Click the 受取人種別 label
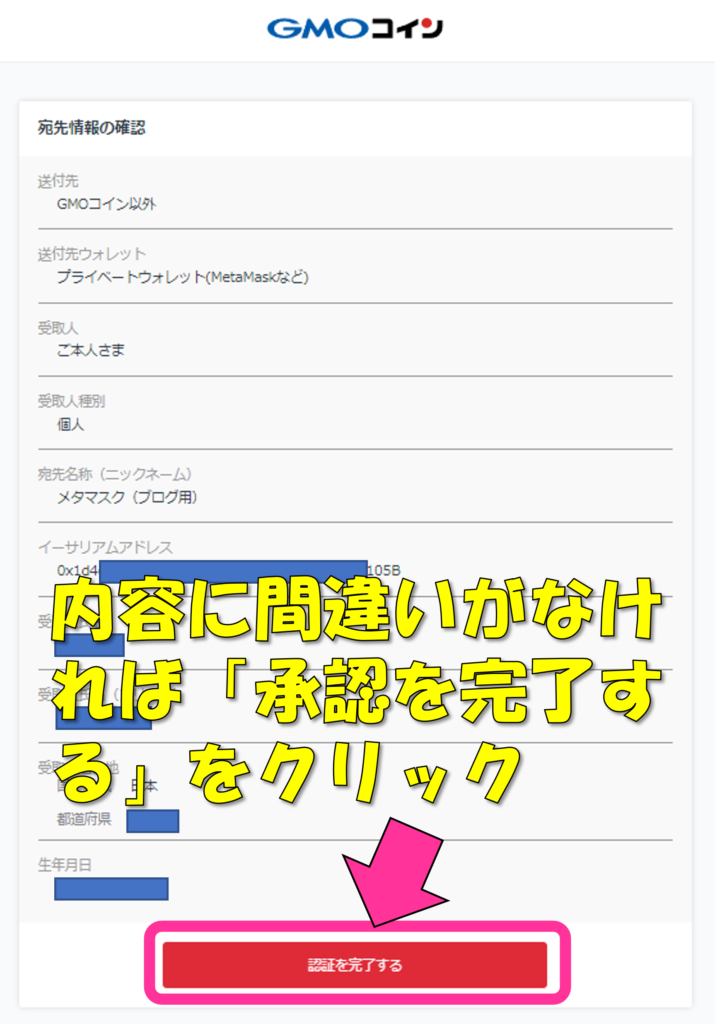The height and width of the screenshot is (1024, 715). (x=71, y=401)
